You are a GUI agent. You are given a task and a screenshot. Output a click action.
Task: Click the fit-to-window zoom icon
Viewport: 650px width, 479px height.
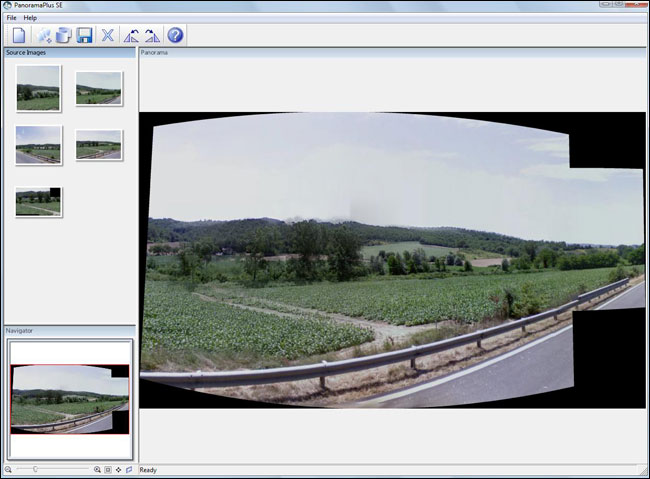pyautogui.click(x=108, y=470)
